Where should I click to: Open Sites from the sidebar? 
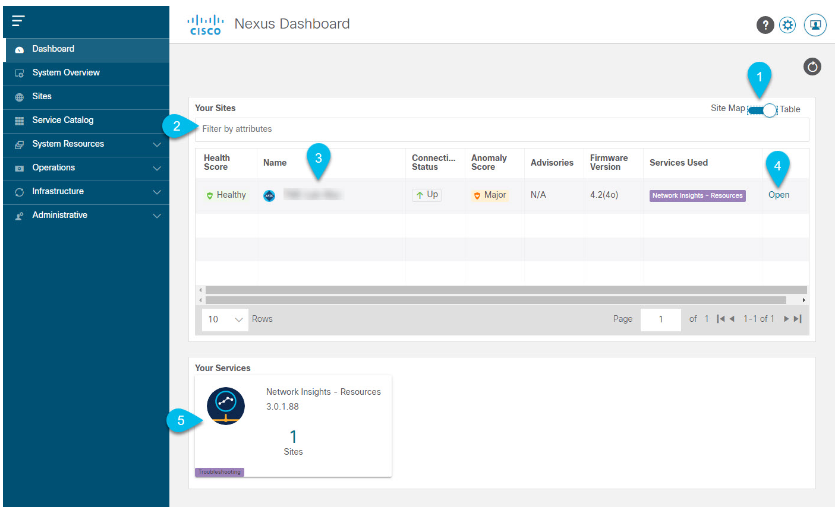(x=87, y=96)
